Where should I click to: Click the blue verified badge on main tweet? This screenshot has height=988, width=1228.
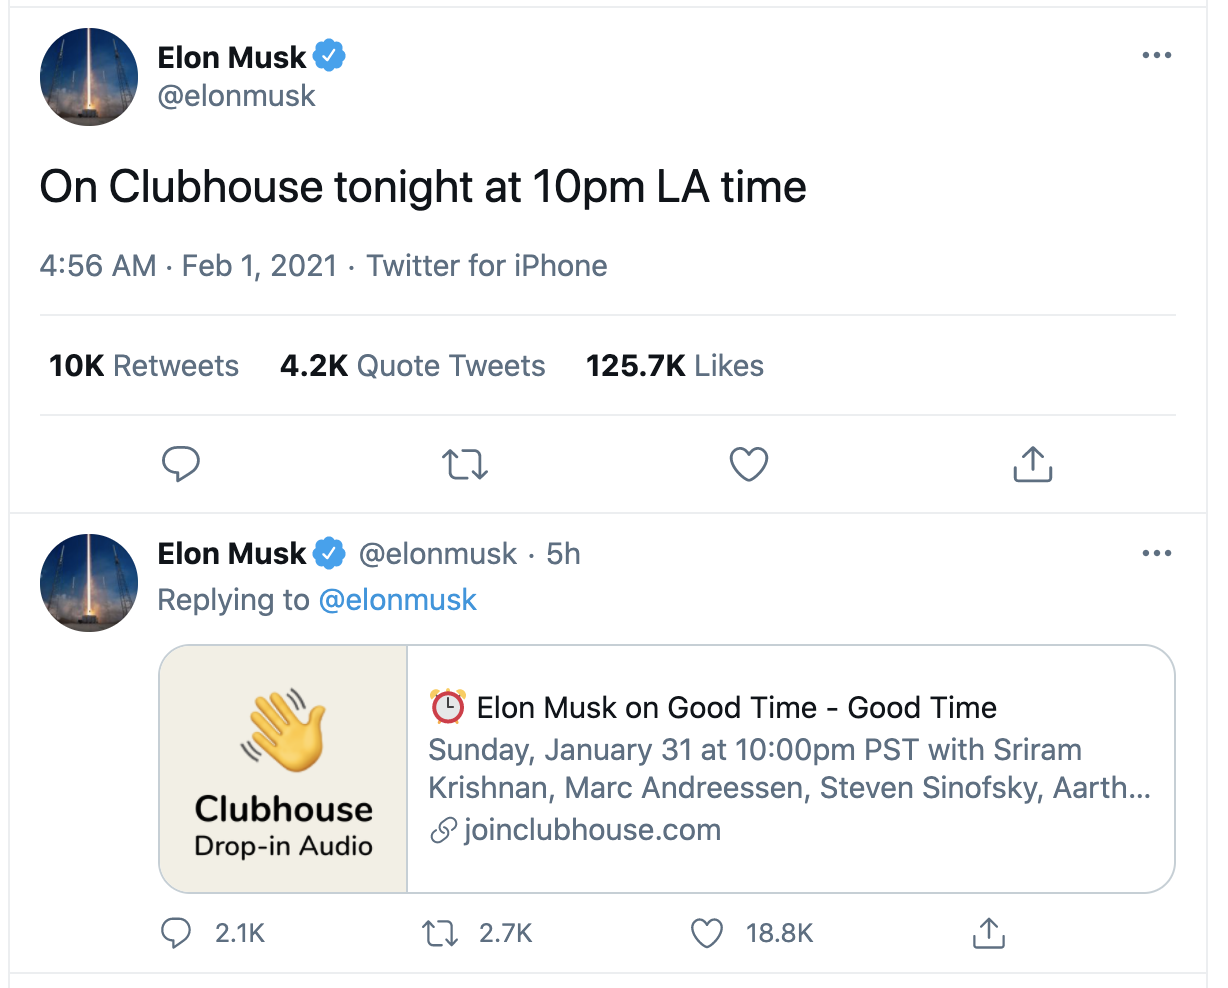(x=330, y=56)
